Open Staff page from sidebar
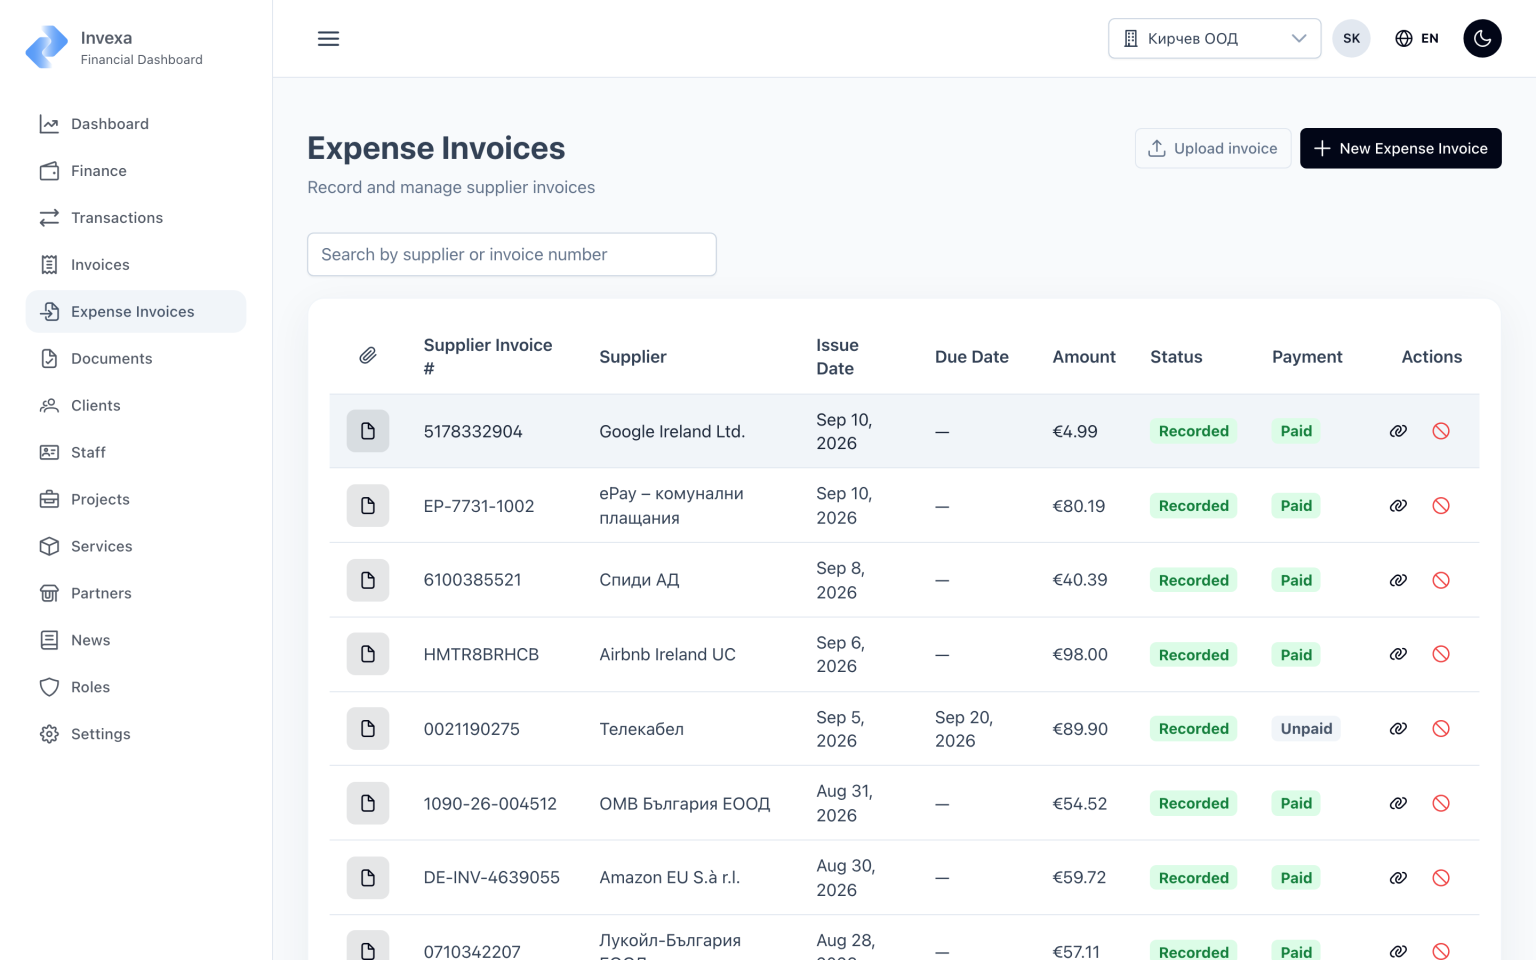This screenshot has width=1536, height=960. (136, 453)
